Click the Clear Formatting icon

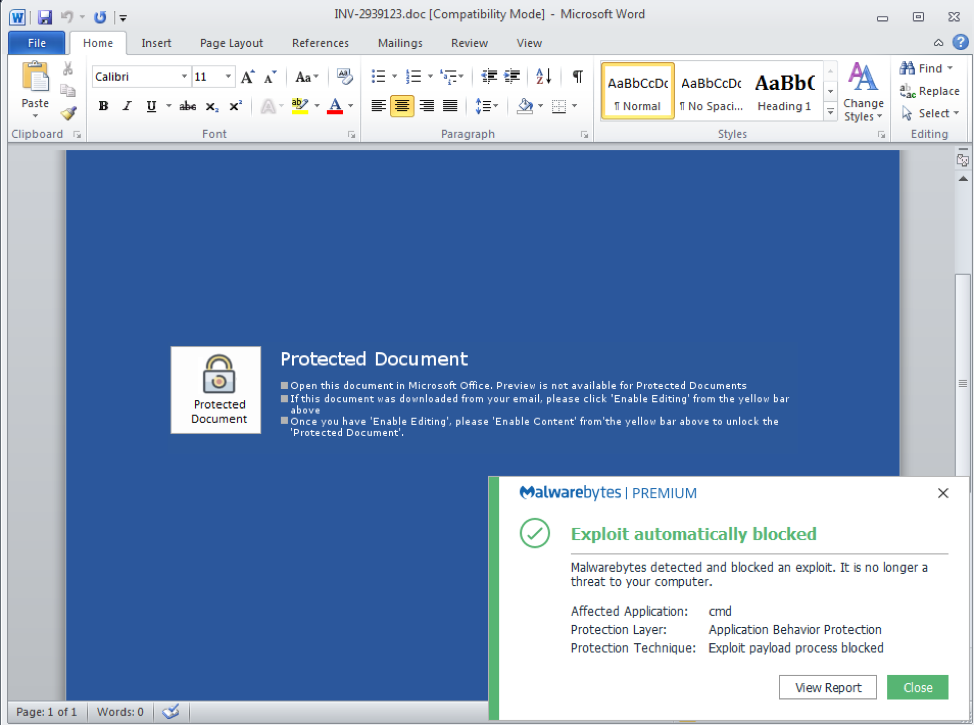point(345,76)
